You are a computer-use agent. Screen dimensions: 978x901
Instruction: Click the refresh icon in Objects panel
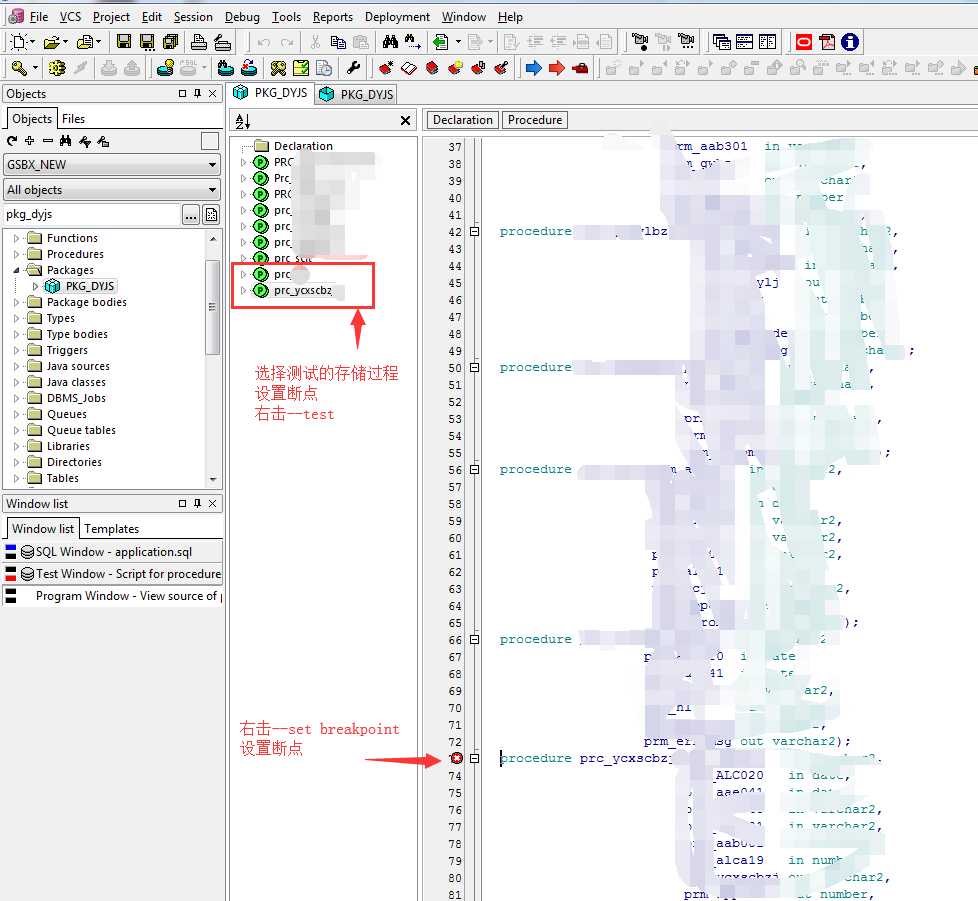click(x=12, y=141)
